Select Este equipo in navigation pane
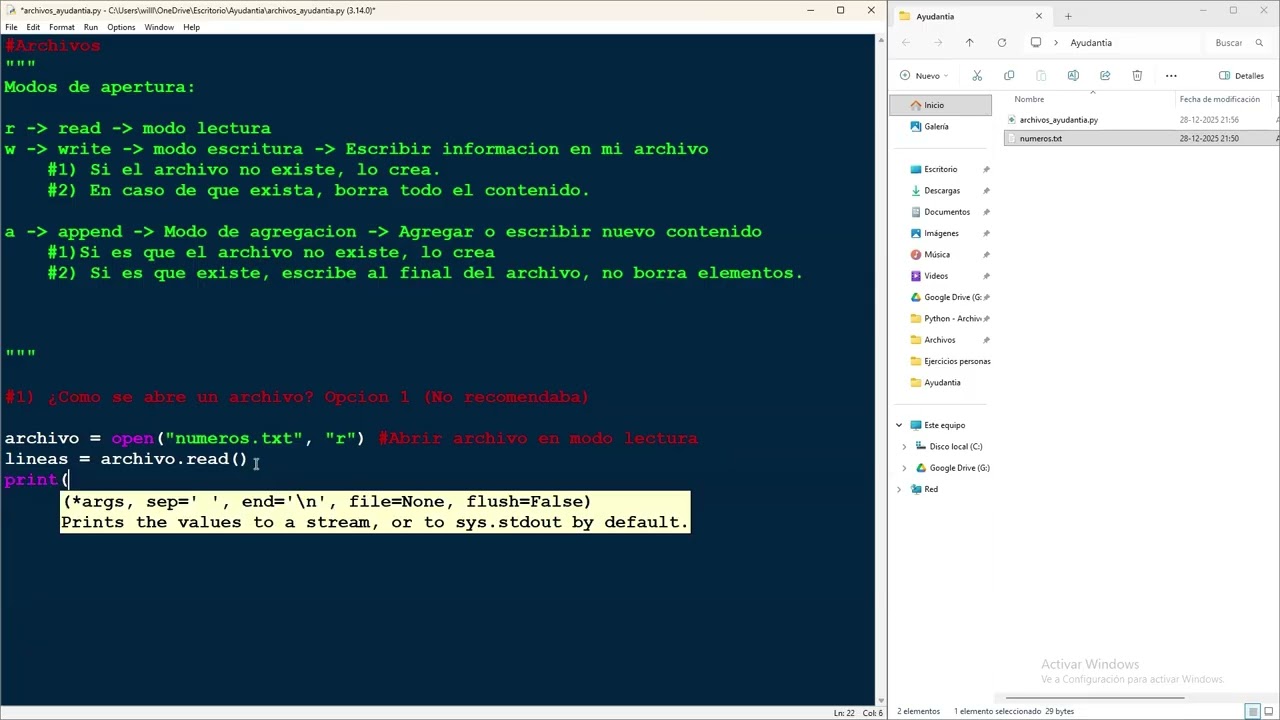 click(x=944, y=425)
